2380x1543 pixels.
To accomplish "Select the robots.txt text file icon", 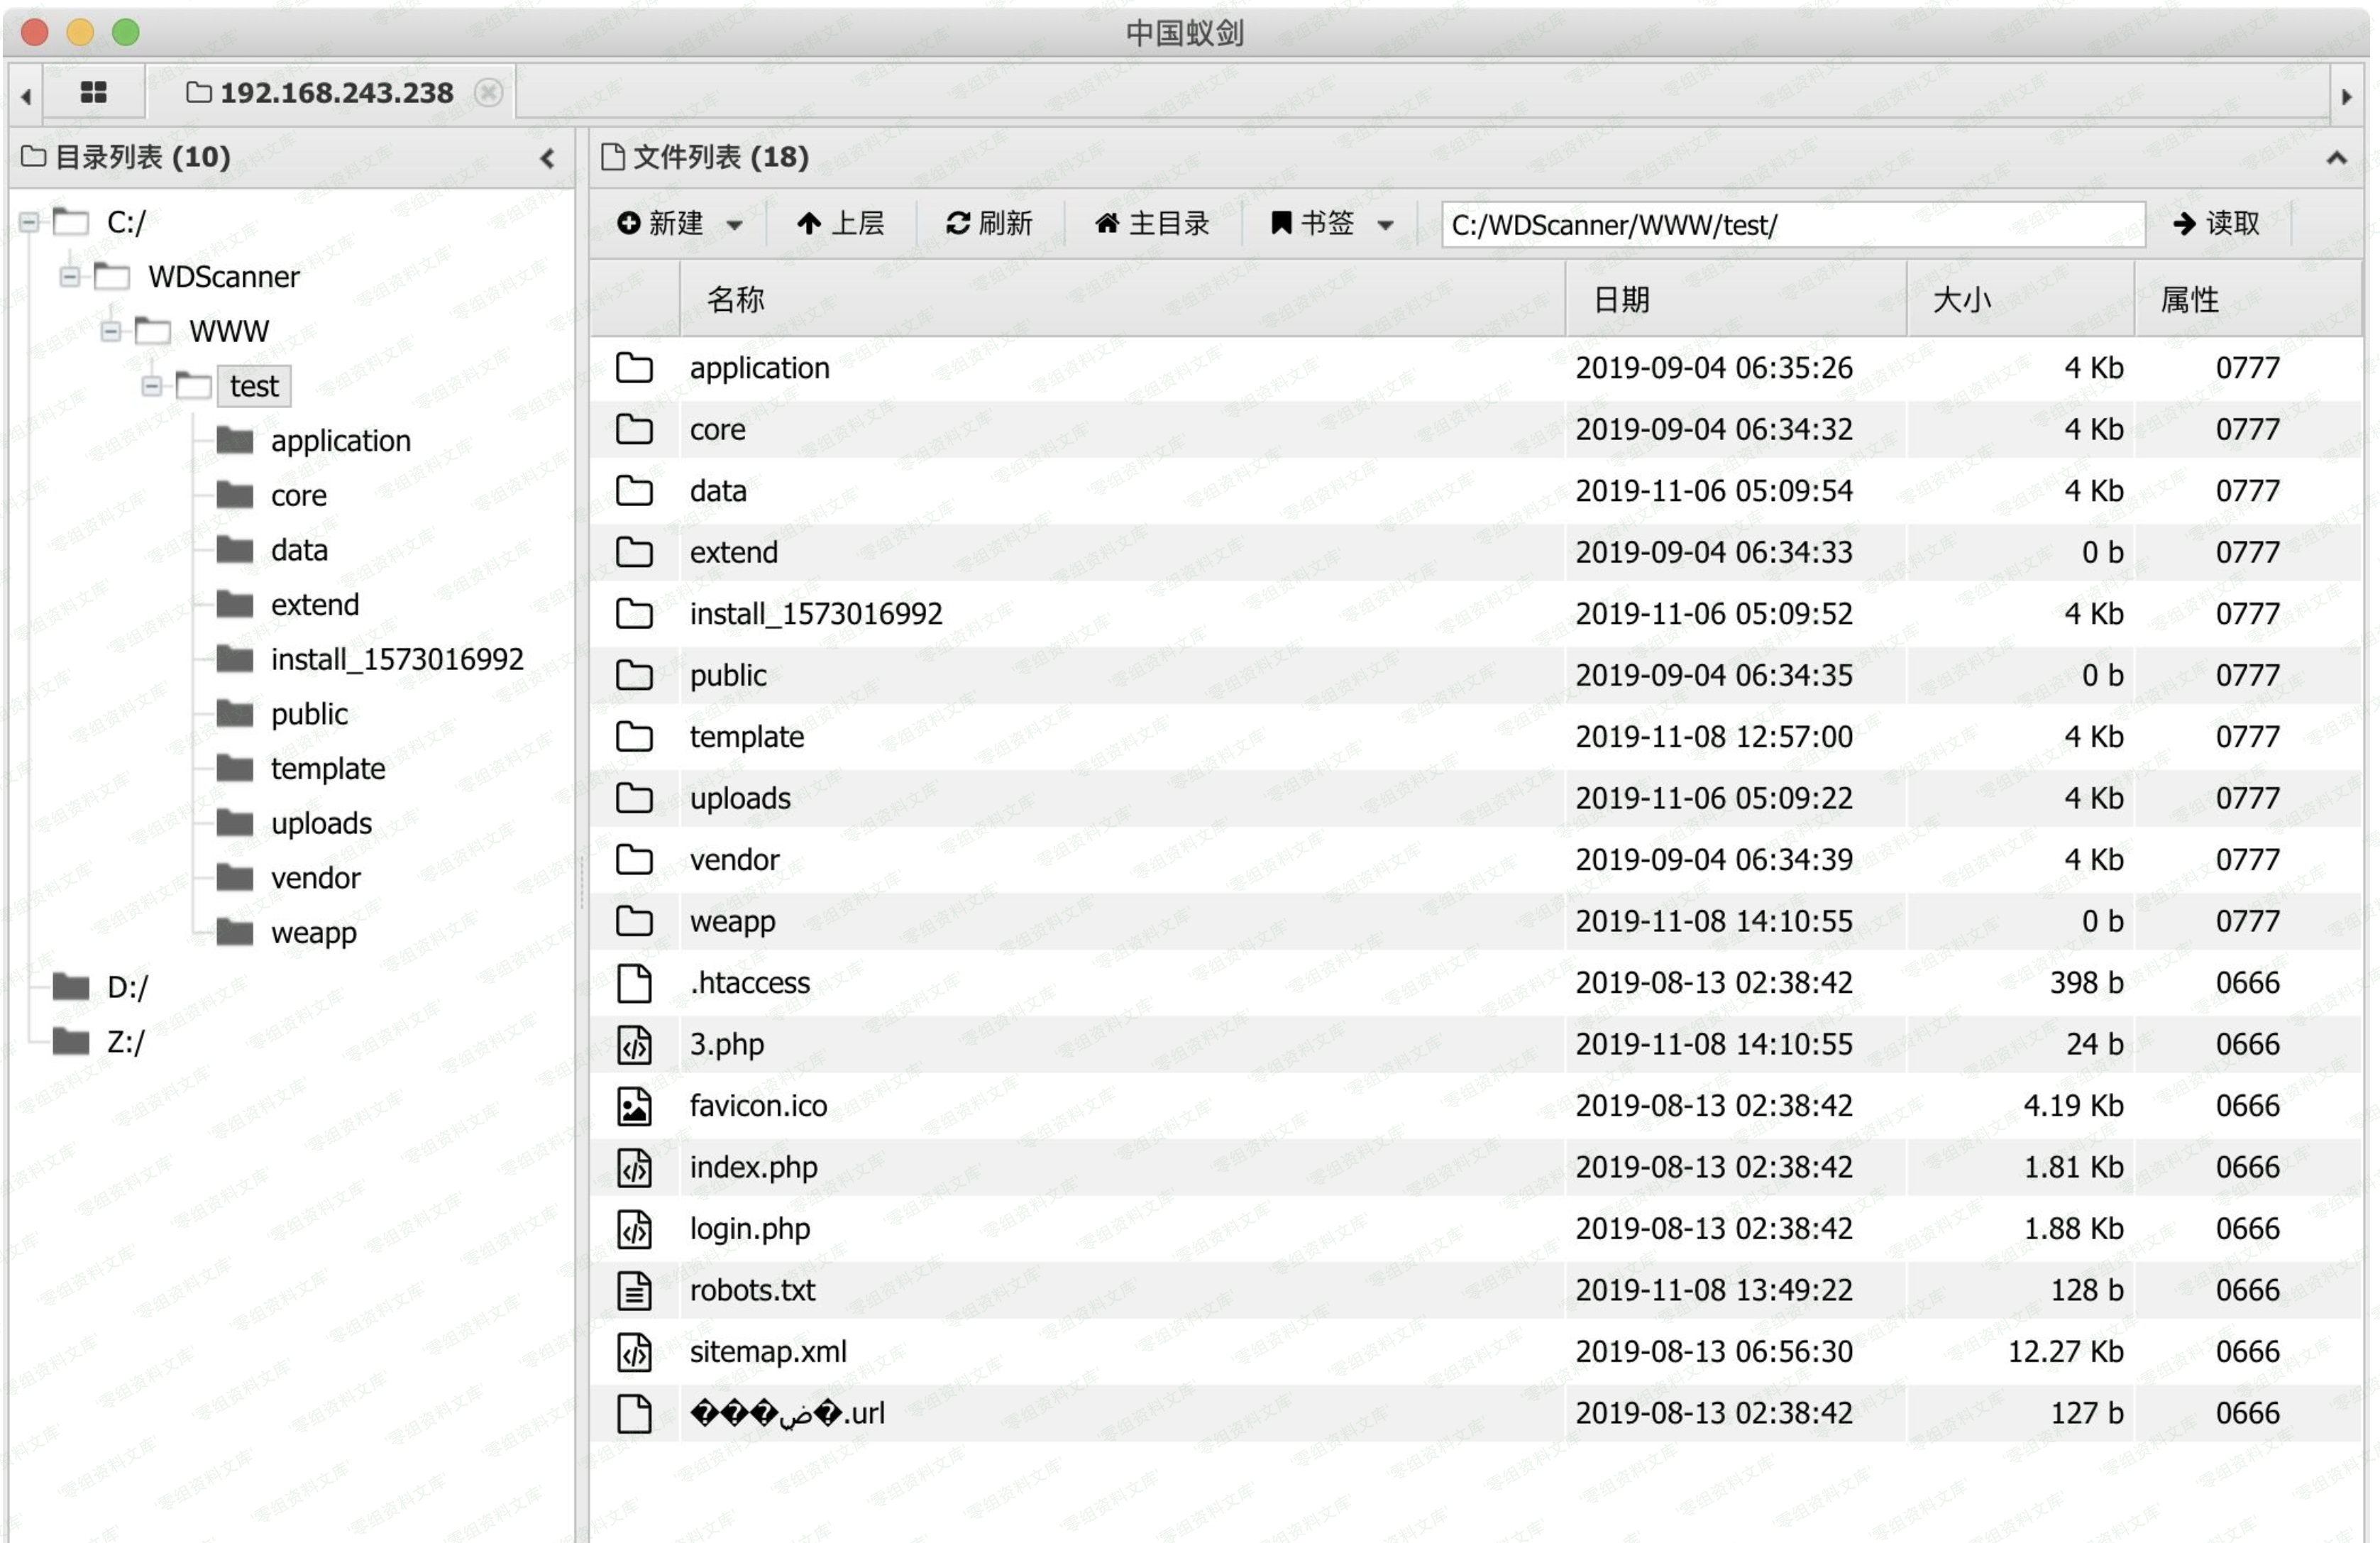I will [634, 1290].
